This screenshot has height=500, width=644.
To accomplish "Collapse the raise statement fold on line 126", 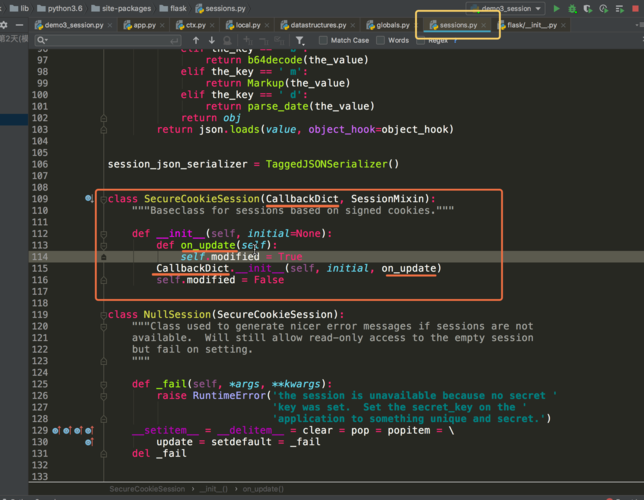I will (104, 396).
